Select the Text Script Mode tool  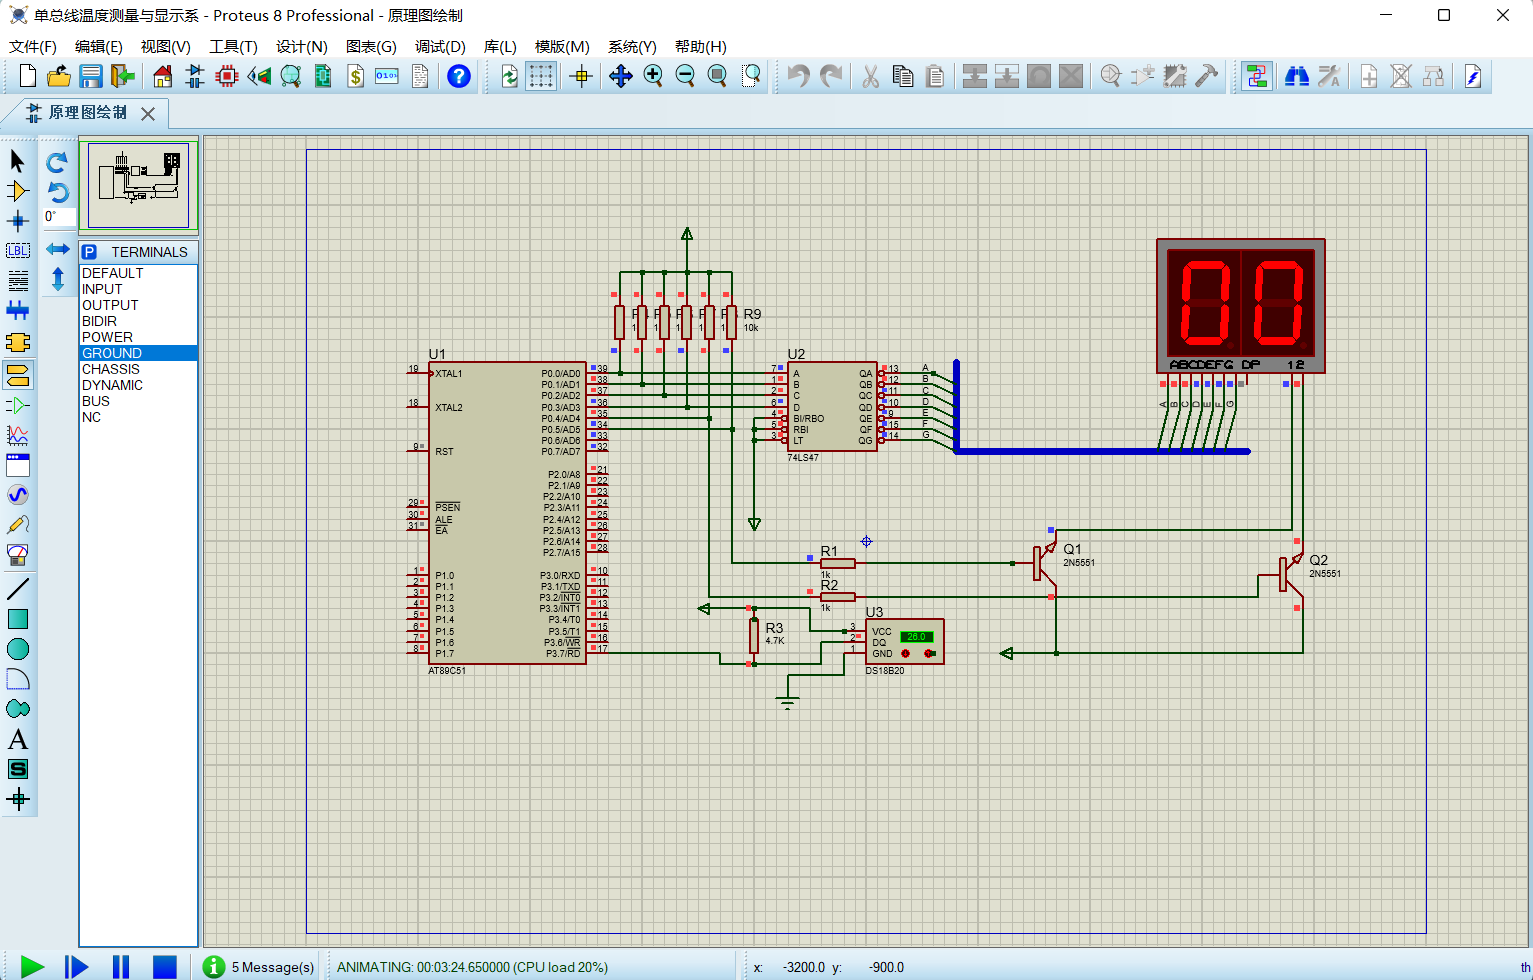click(18, 281)
